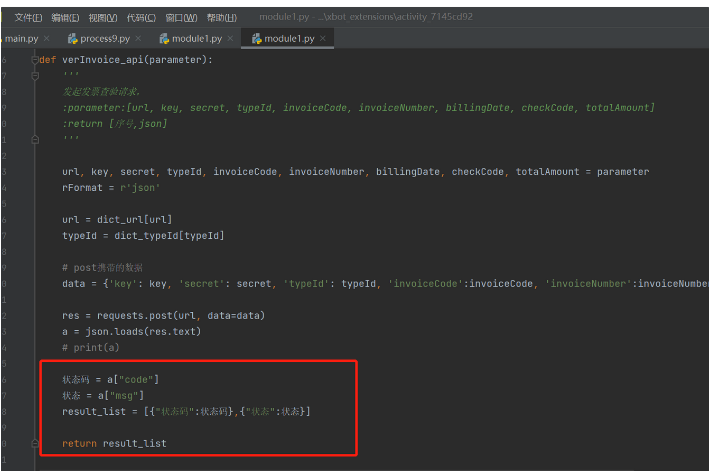This screenshot has width=712, height=471.
Task: Close the active module1.py tab
Action: tap(323, 38)
